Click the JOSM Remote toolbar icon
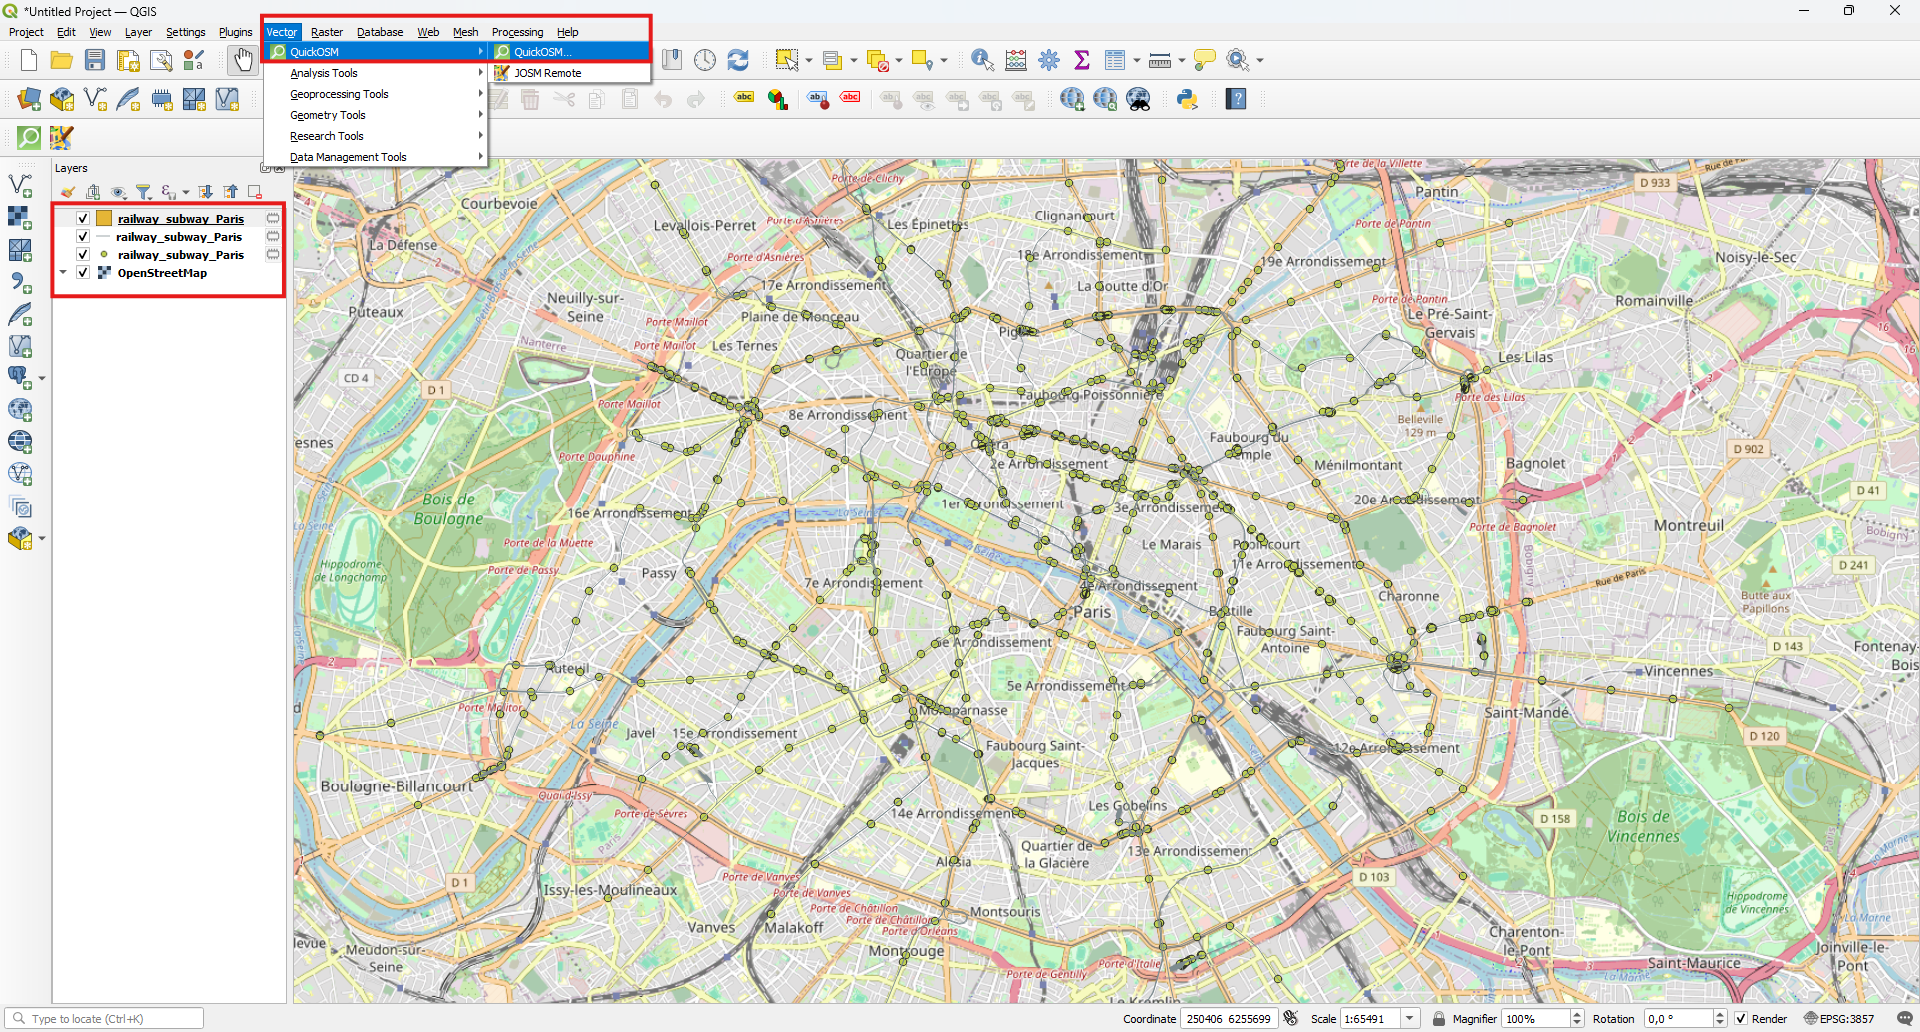The width and height of the screenshot is (1920, 1032). tap(62, 137)
